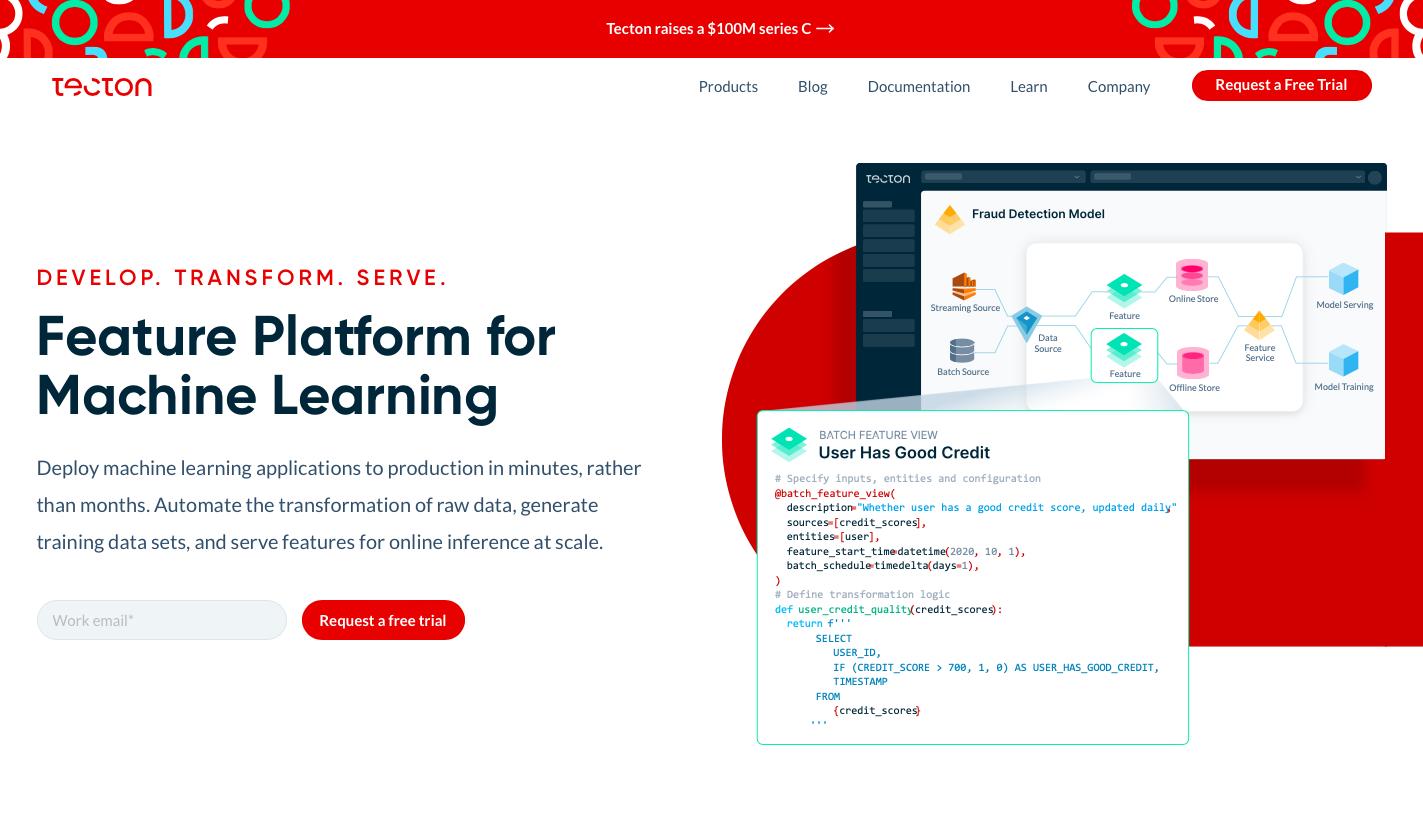The image size is (1423, 827).
Task: Click the CREDIT_SCORE > 700 code line
Action: pos(996,667)
